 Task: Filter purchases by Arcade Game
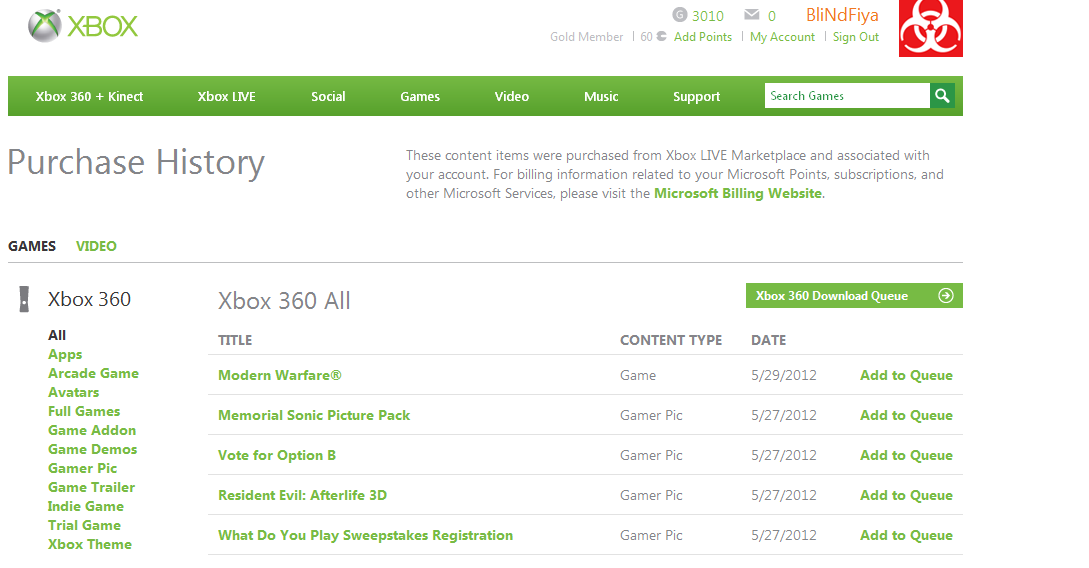pos(93,373)
